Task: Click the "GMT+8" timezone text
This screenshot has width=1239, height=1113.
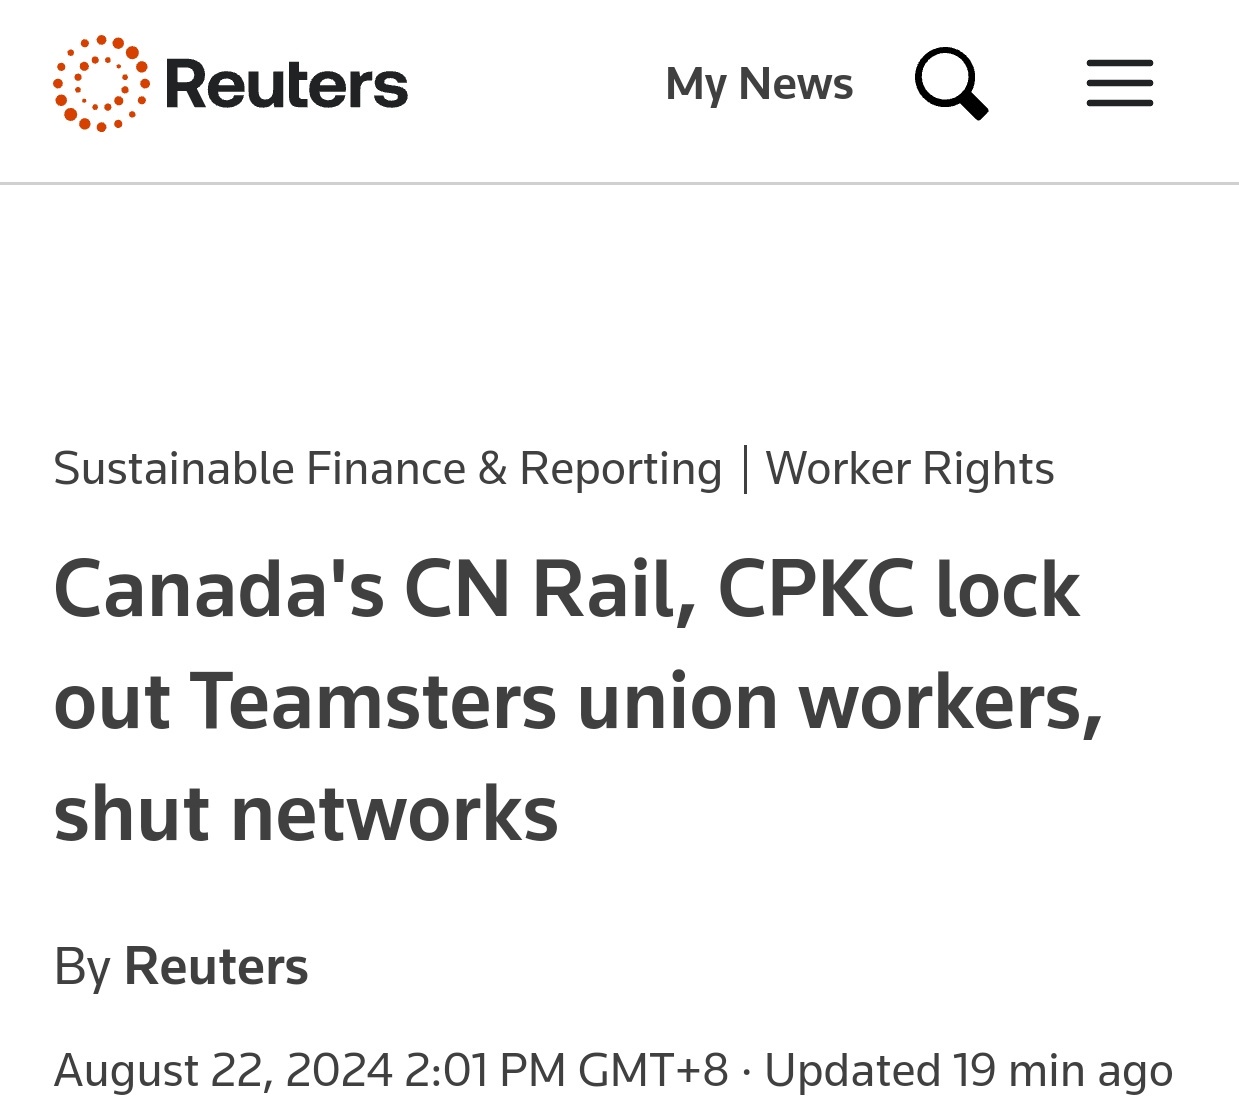Action: (x=653, y=1071)
